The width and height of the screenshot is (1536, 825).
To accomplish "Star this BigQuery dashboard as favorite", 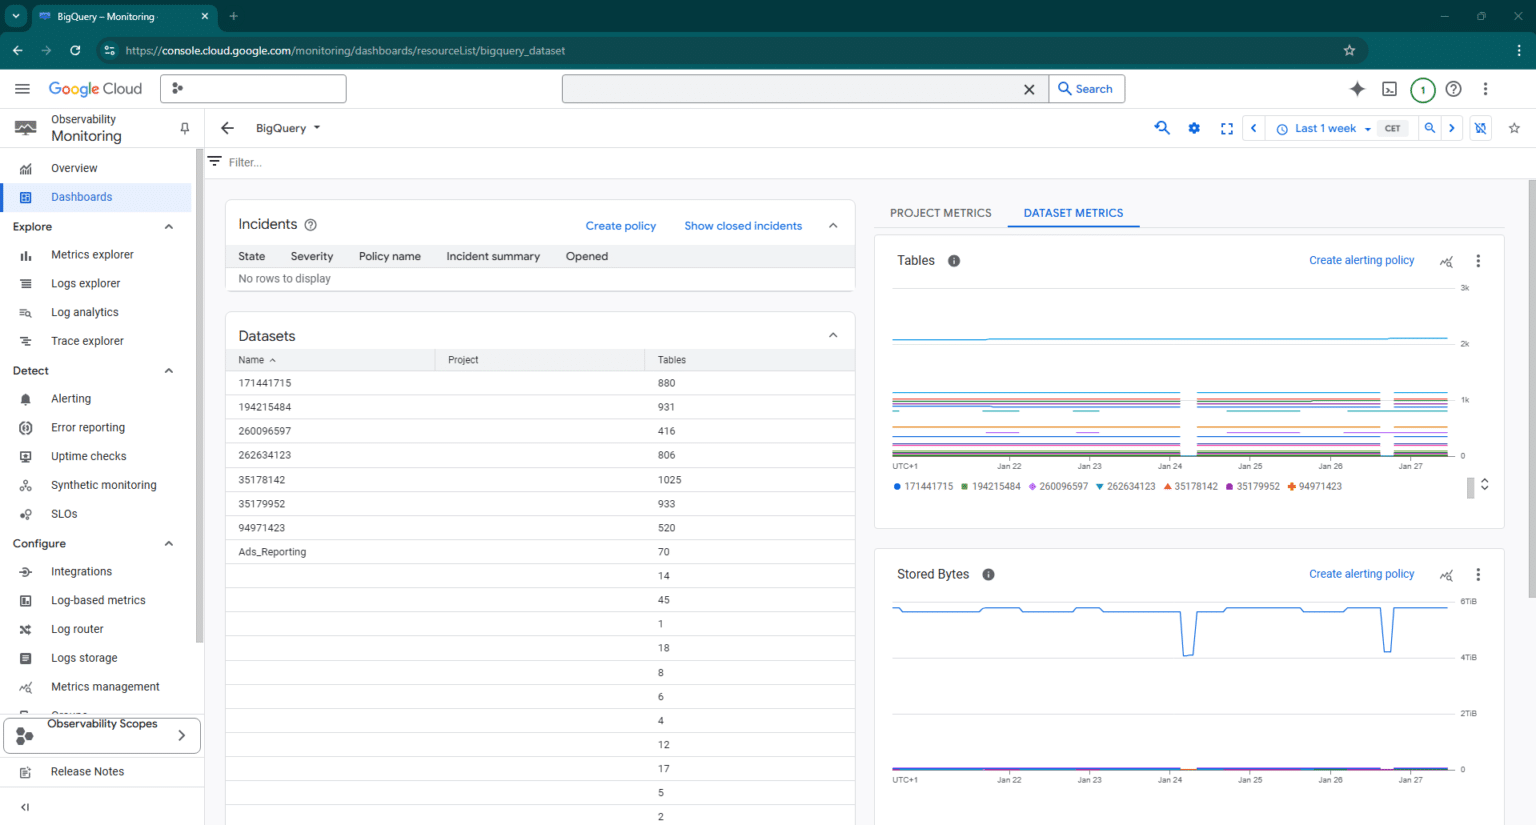I will click(x=1514, y=128).
